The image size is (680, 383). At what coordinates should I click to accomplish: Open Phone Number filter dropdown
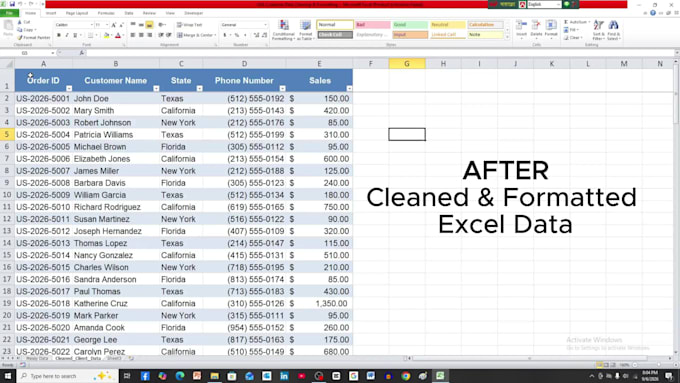pos(283,88)
